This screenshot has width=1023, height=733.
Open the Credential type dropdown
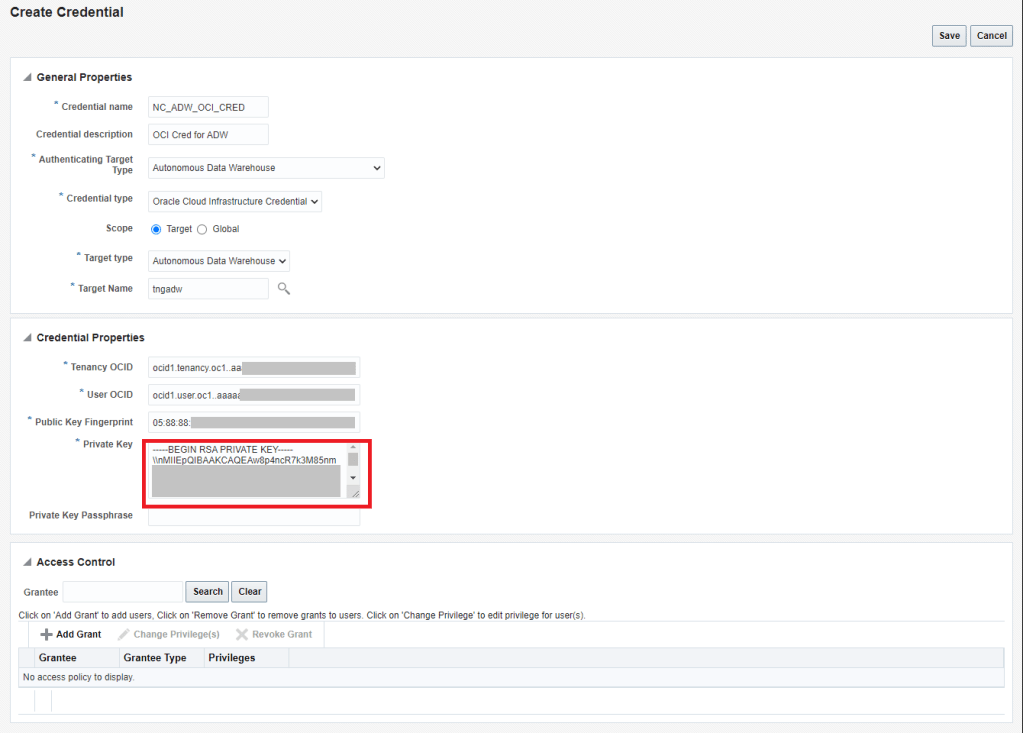[x=235, y=202]
